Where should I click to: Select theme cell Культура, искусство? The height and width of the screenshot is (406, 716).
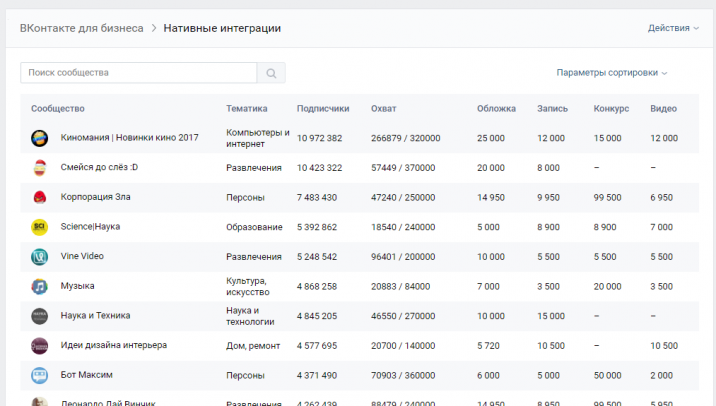[x=247, y=286]
